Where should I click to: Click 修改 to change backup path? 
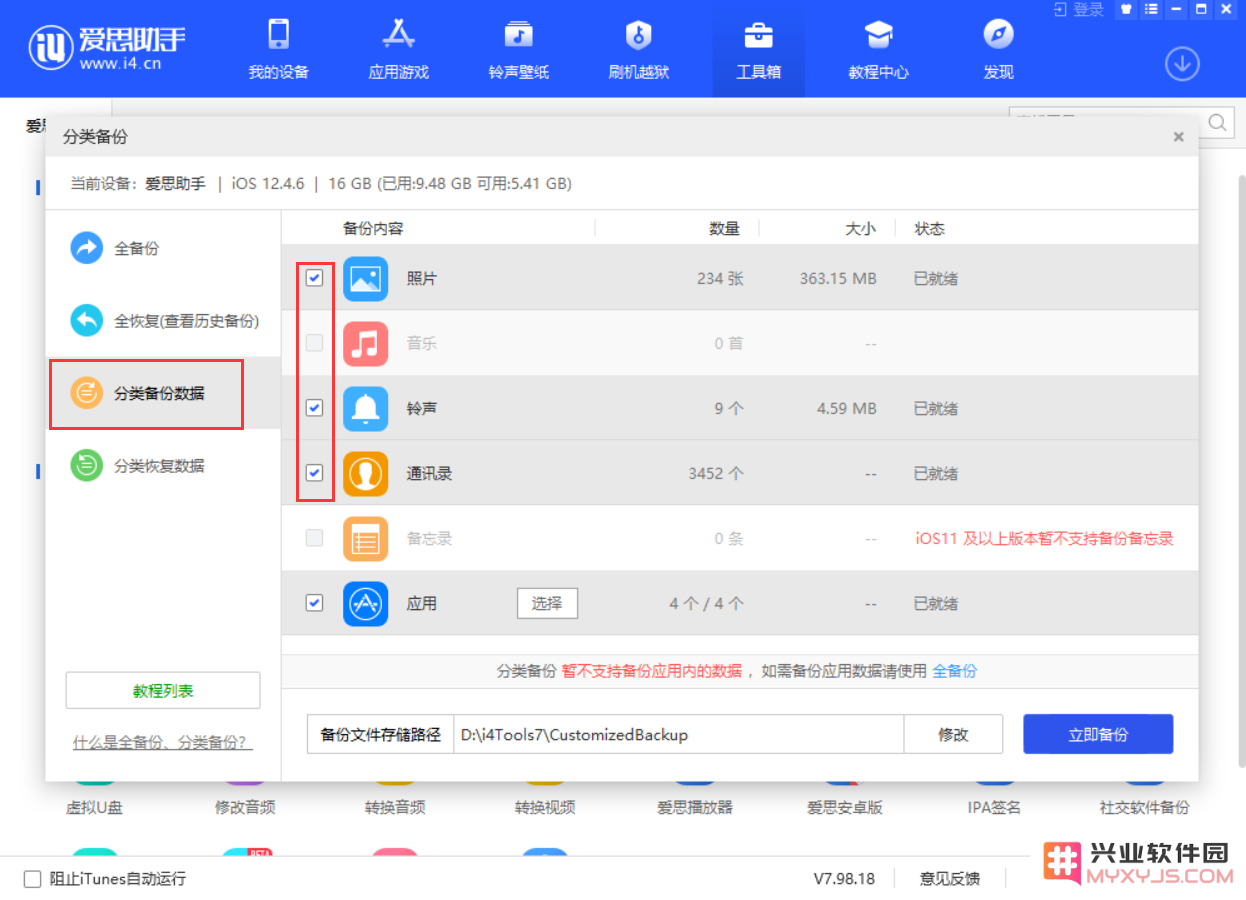point(953,734)
